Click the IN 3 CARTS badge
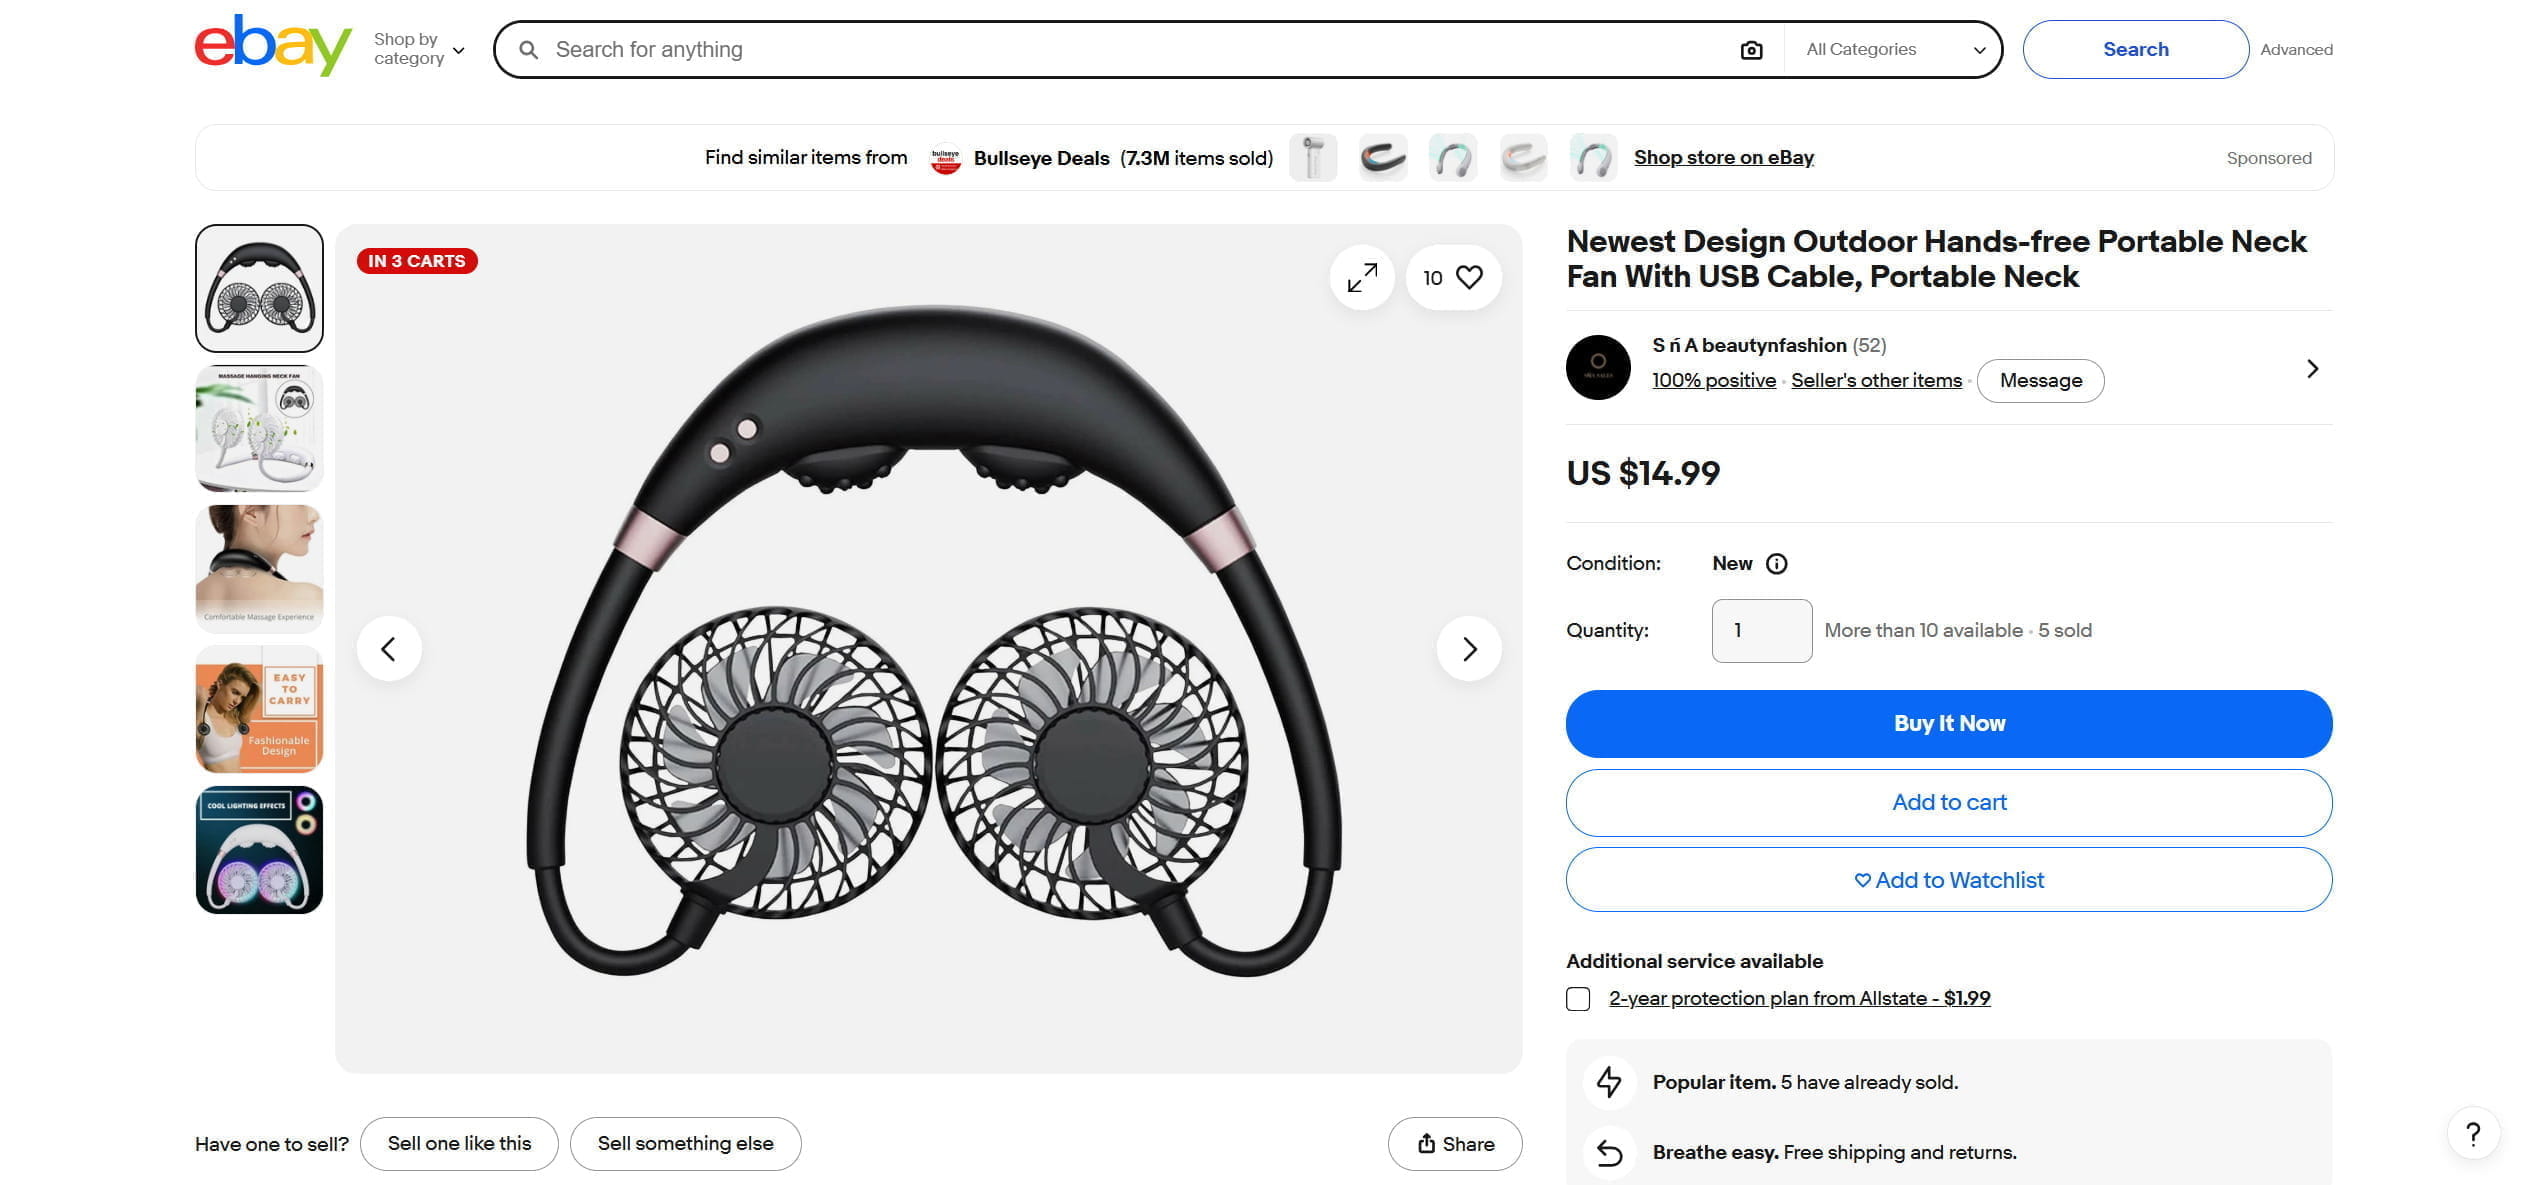Screen dimensions: 2528x1185 [417, 261]
